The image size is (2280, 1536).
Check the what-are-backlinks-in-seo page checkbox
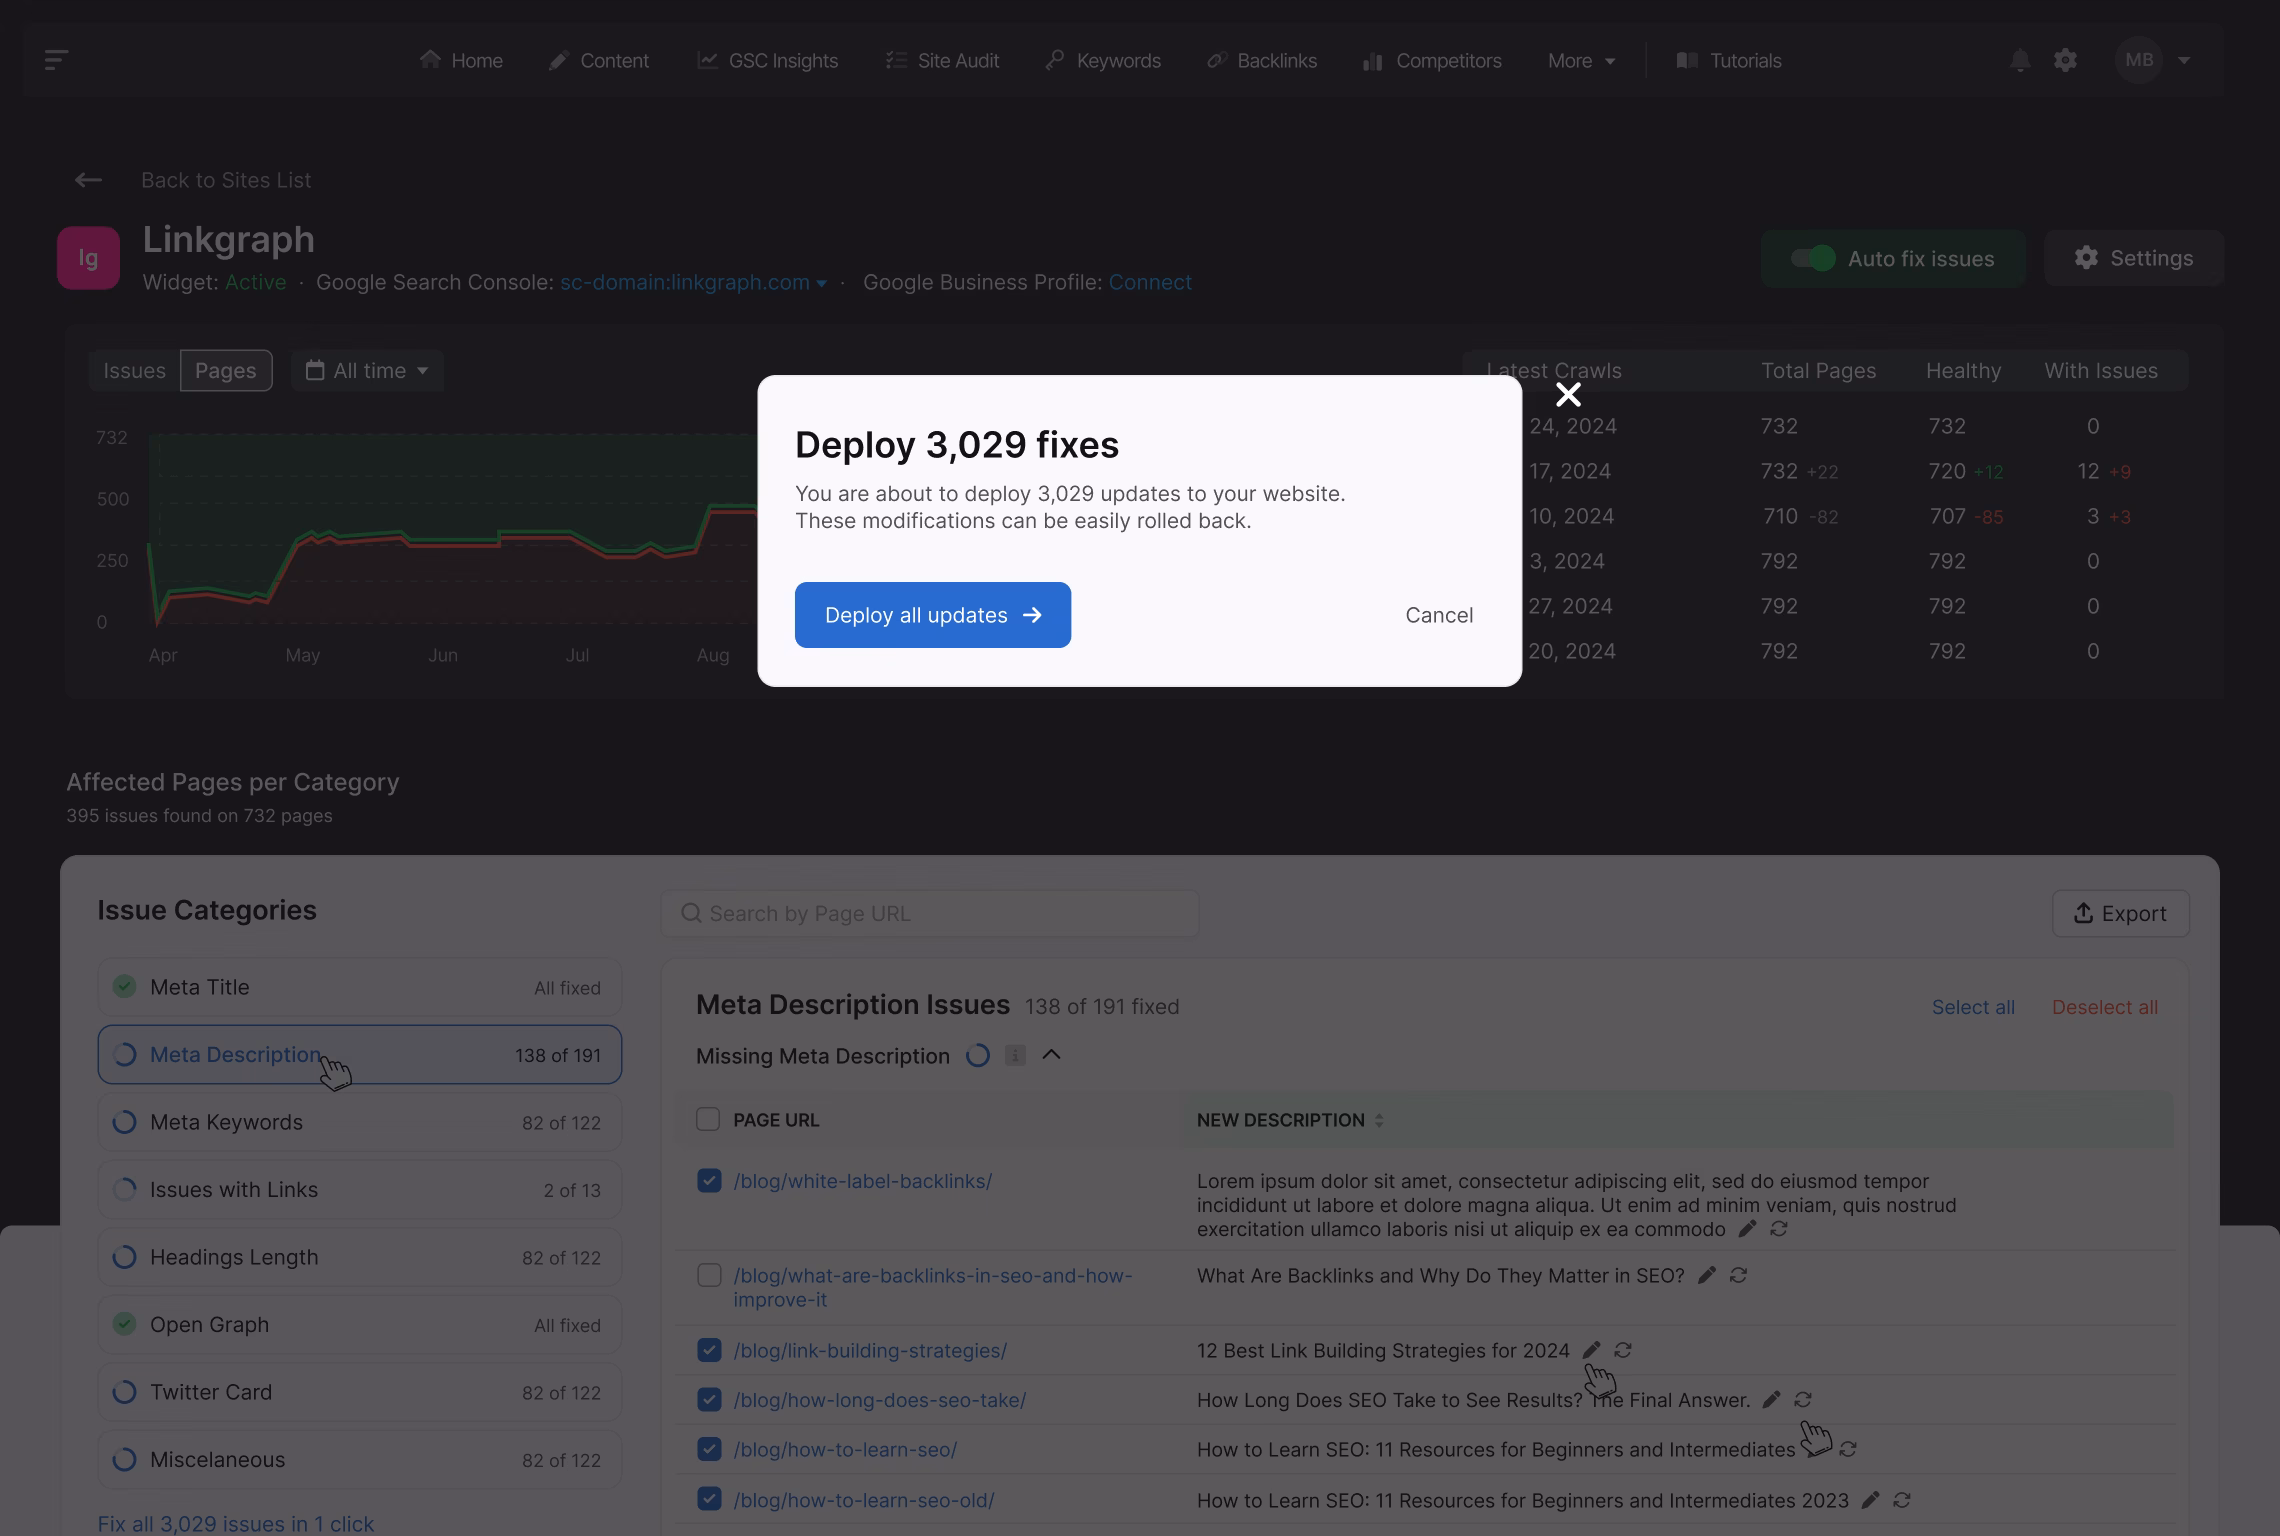(x=709, y=1275)
